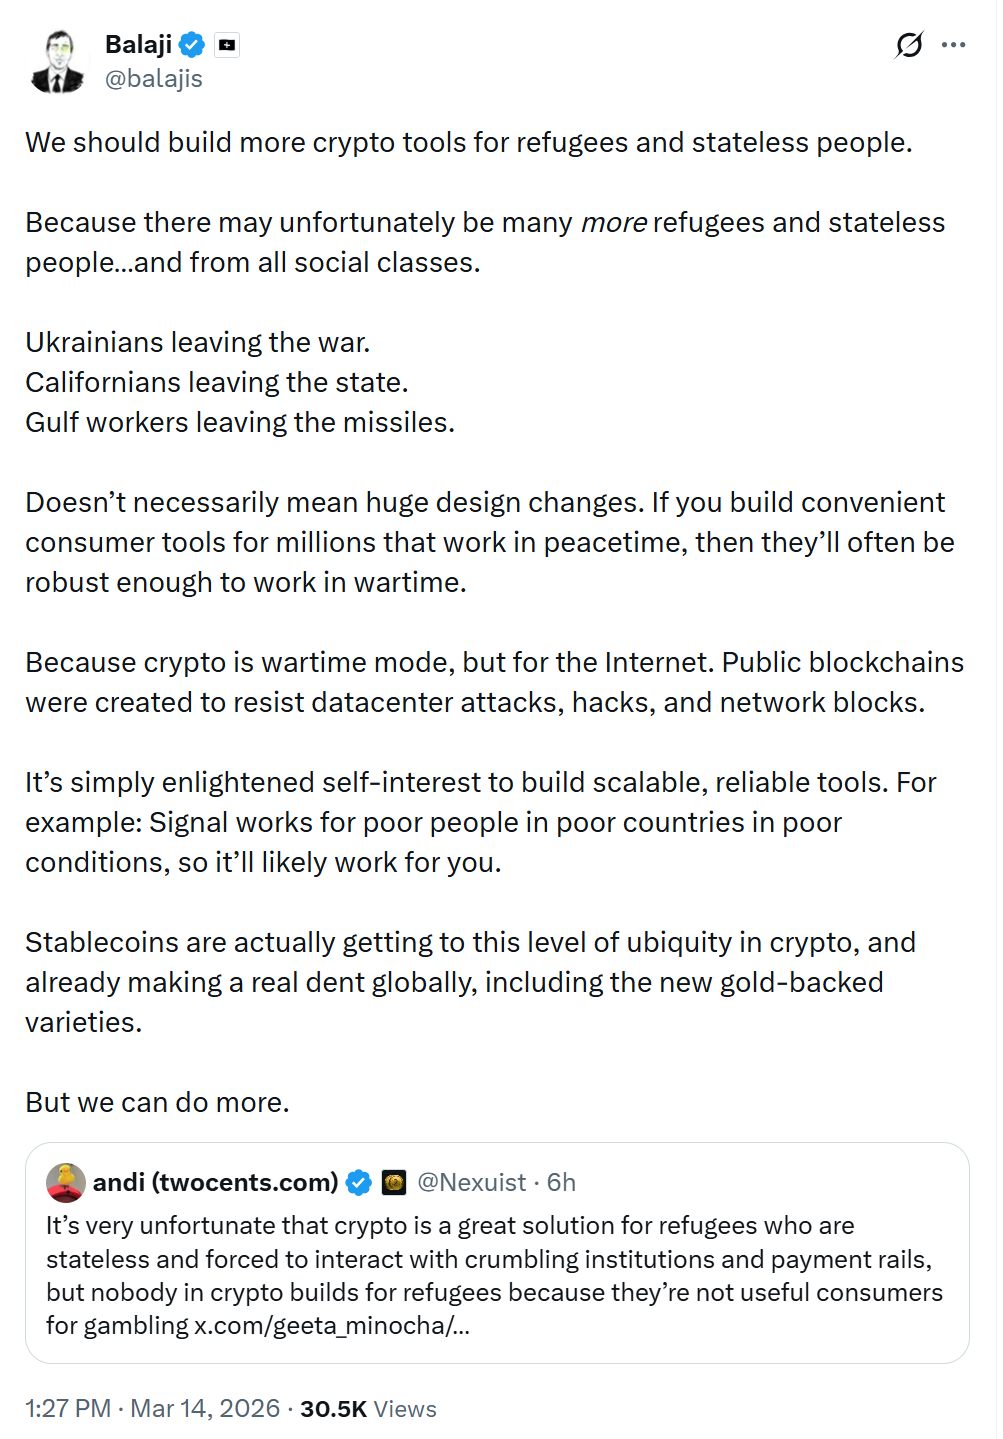This screenshot has width=1003, height=1439.
Task: Click andi's blue verified badge
Action: tap(357, 1182)
